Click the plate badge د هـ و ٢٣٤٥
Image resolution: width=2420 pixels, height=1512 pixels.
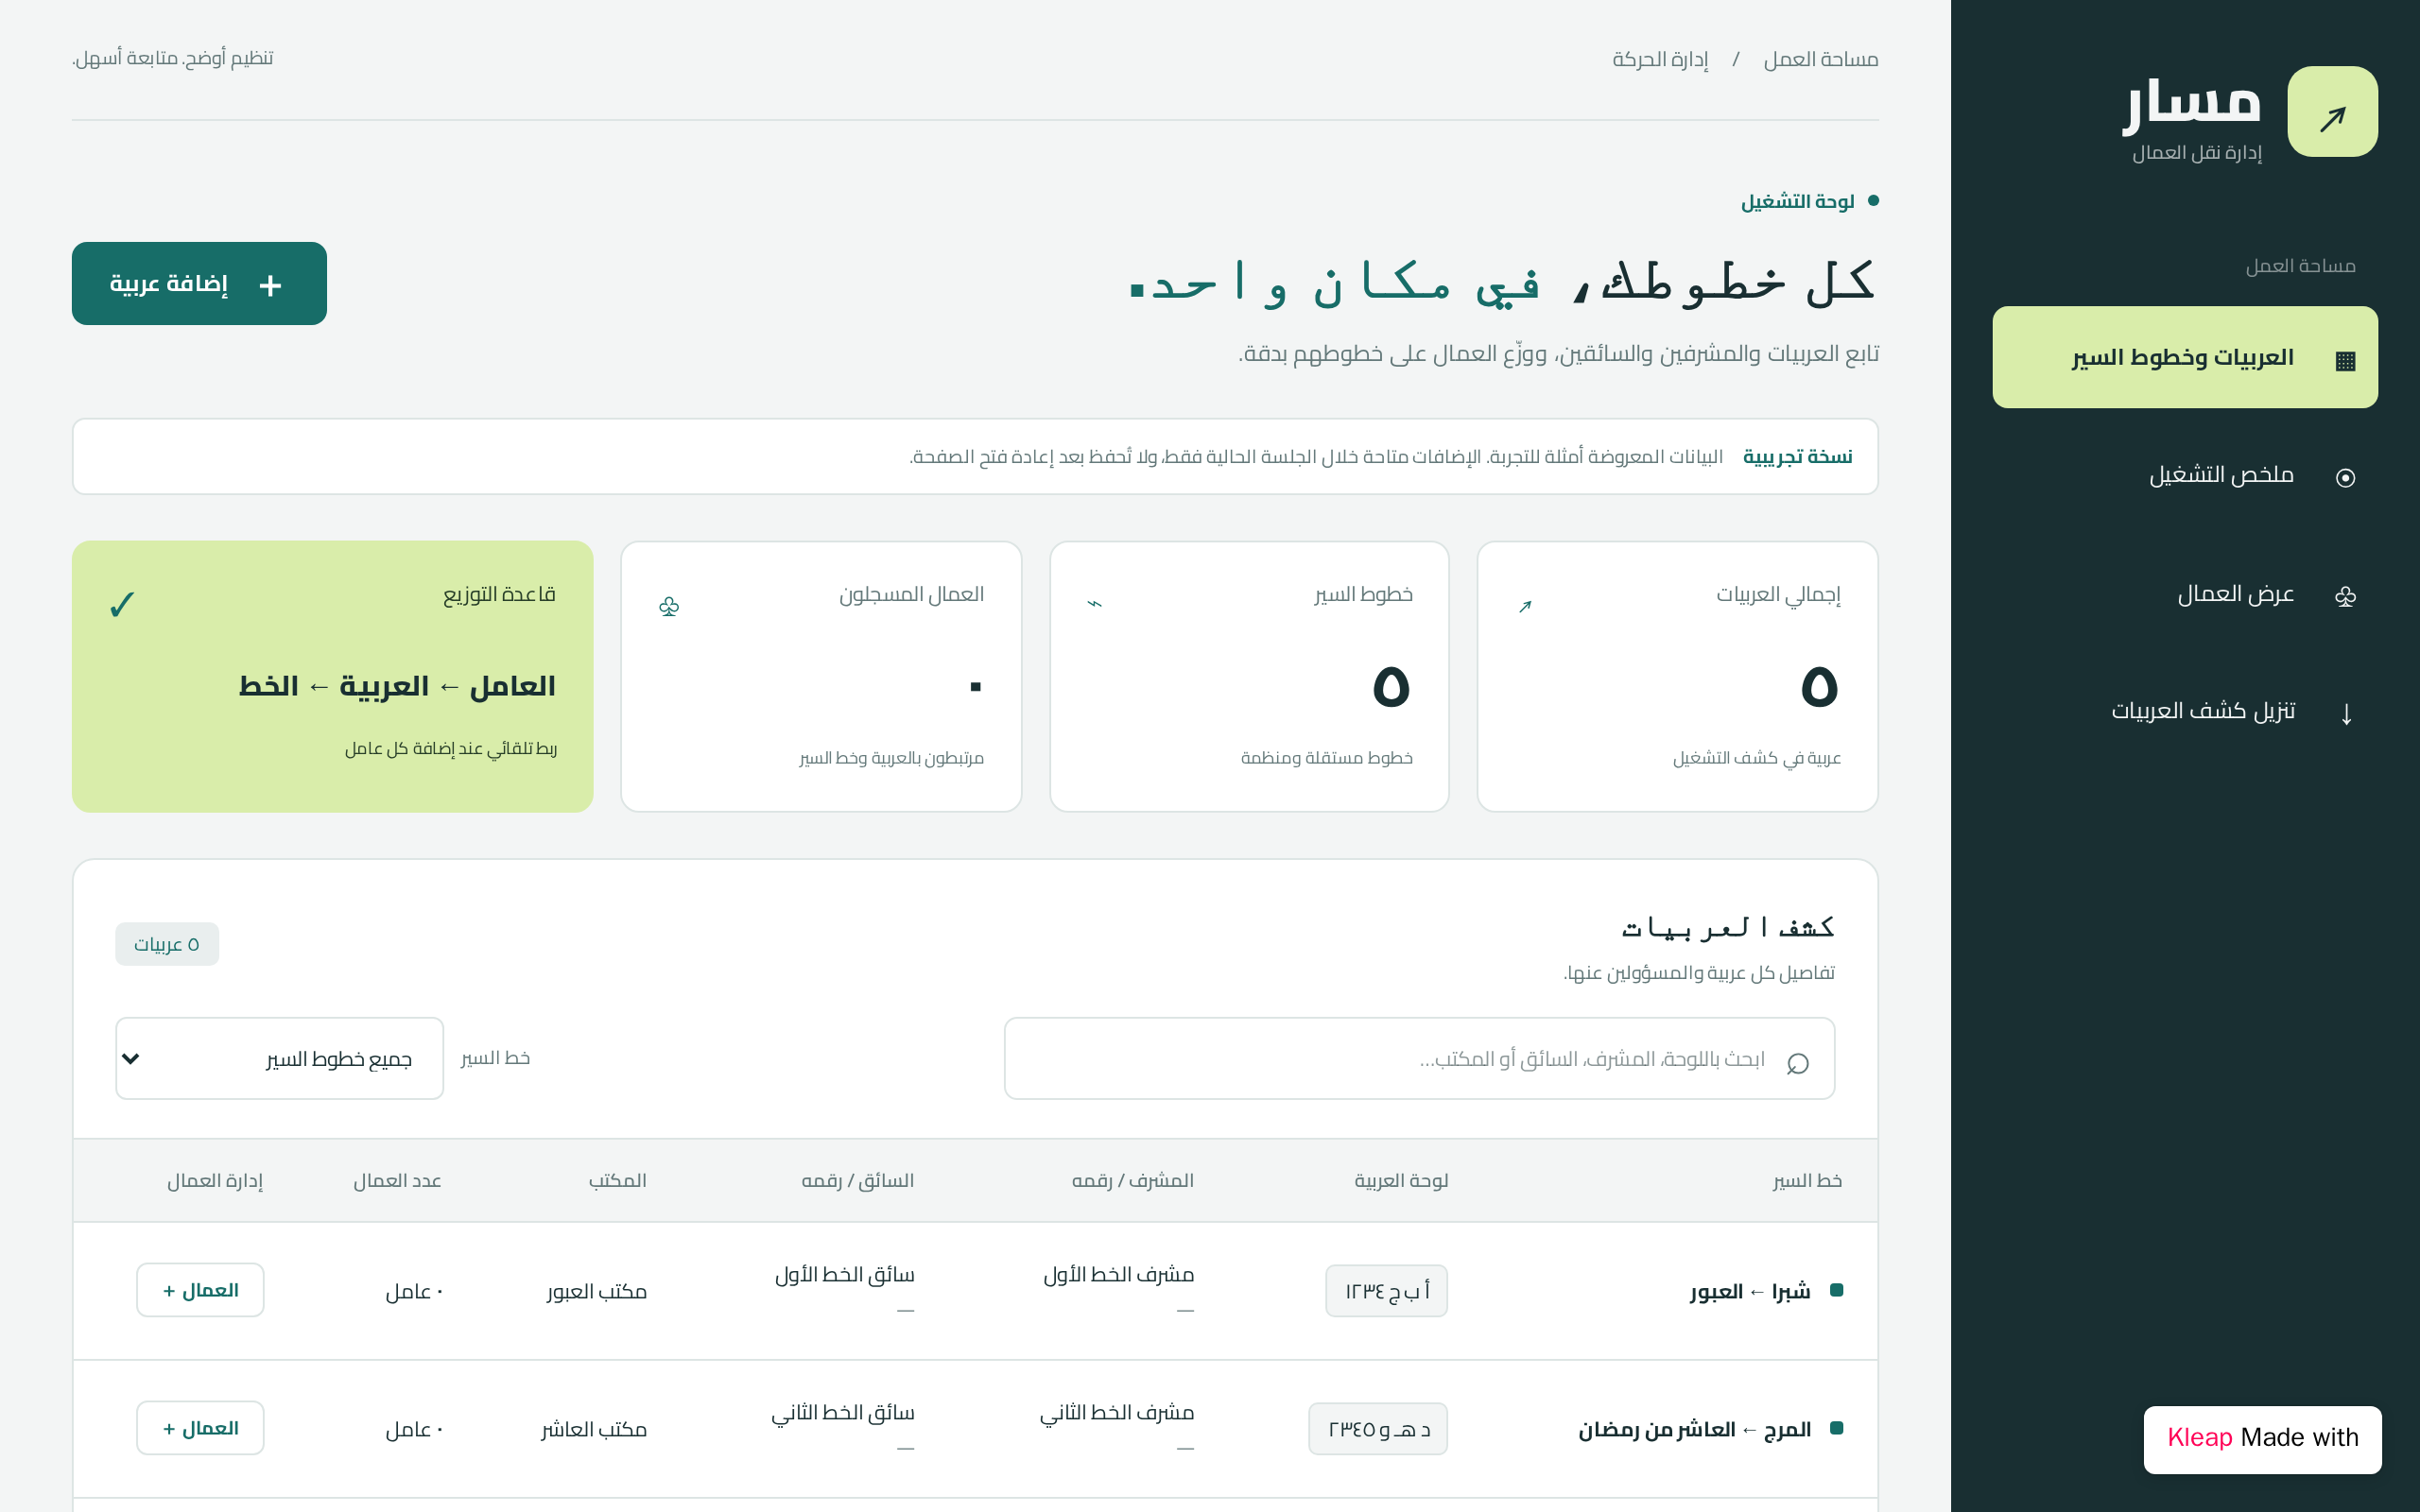(1378, 1429)
